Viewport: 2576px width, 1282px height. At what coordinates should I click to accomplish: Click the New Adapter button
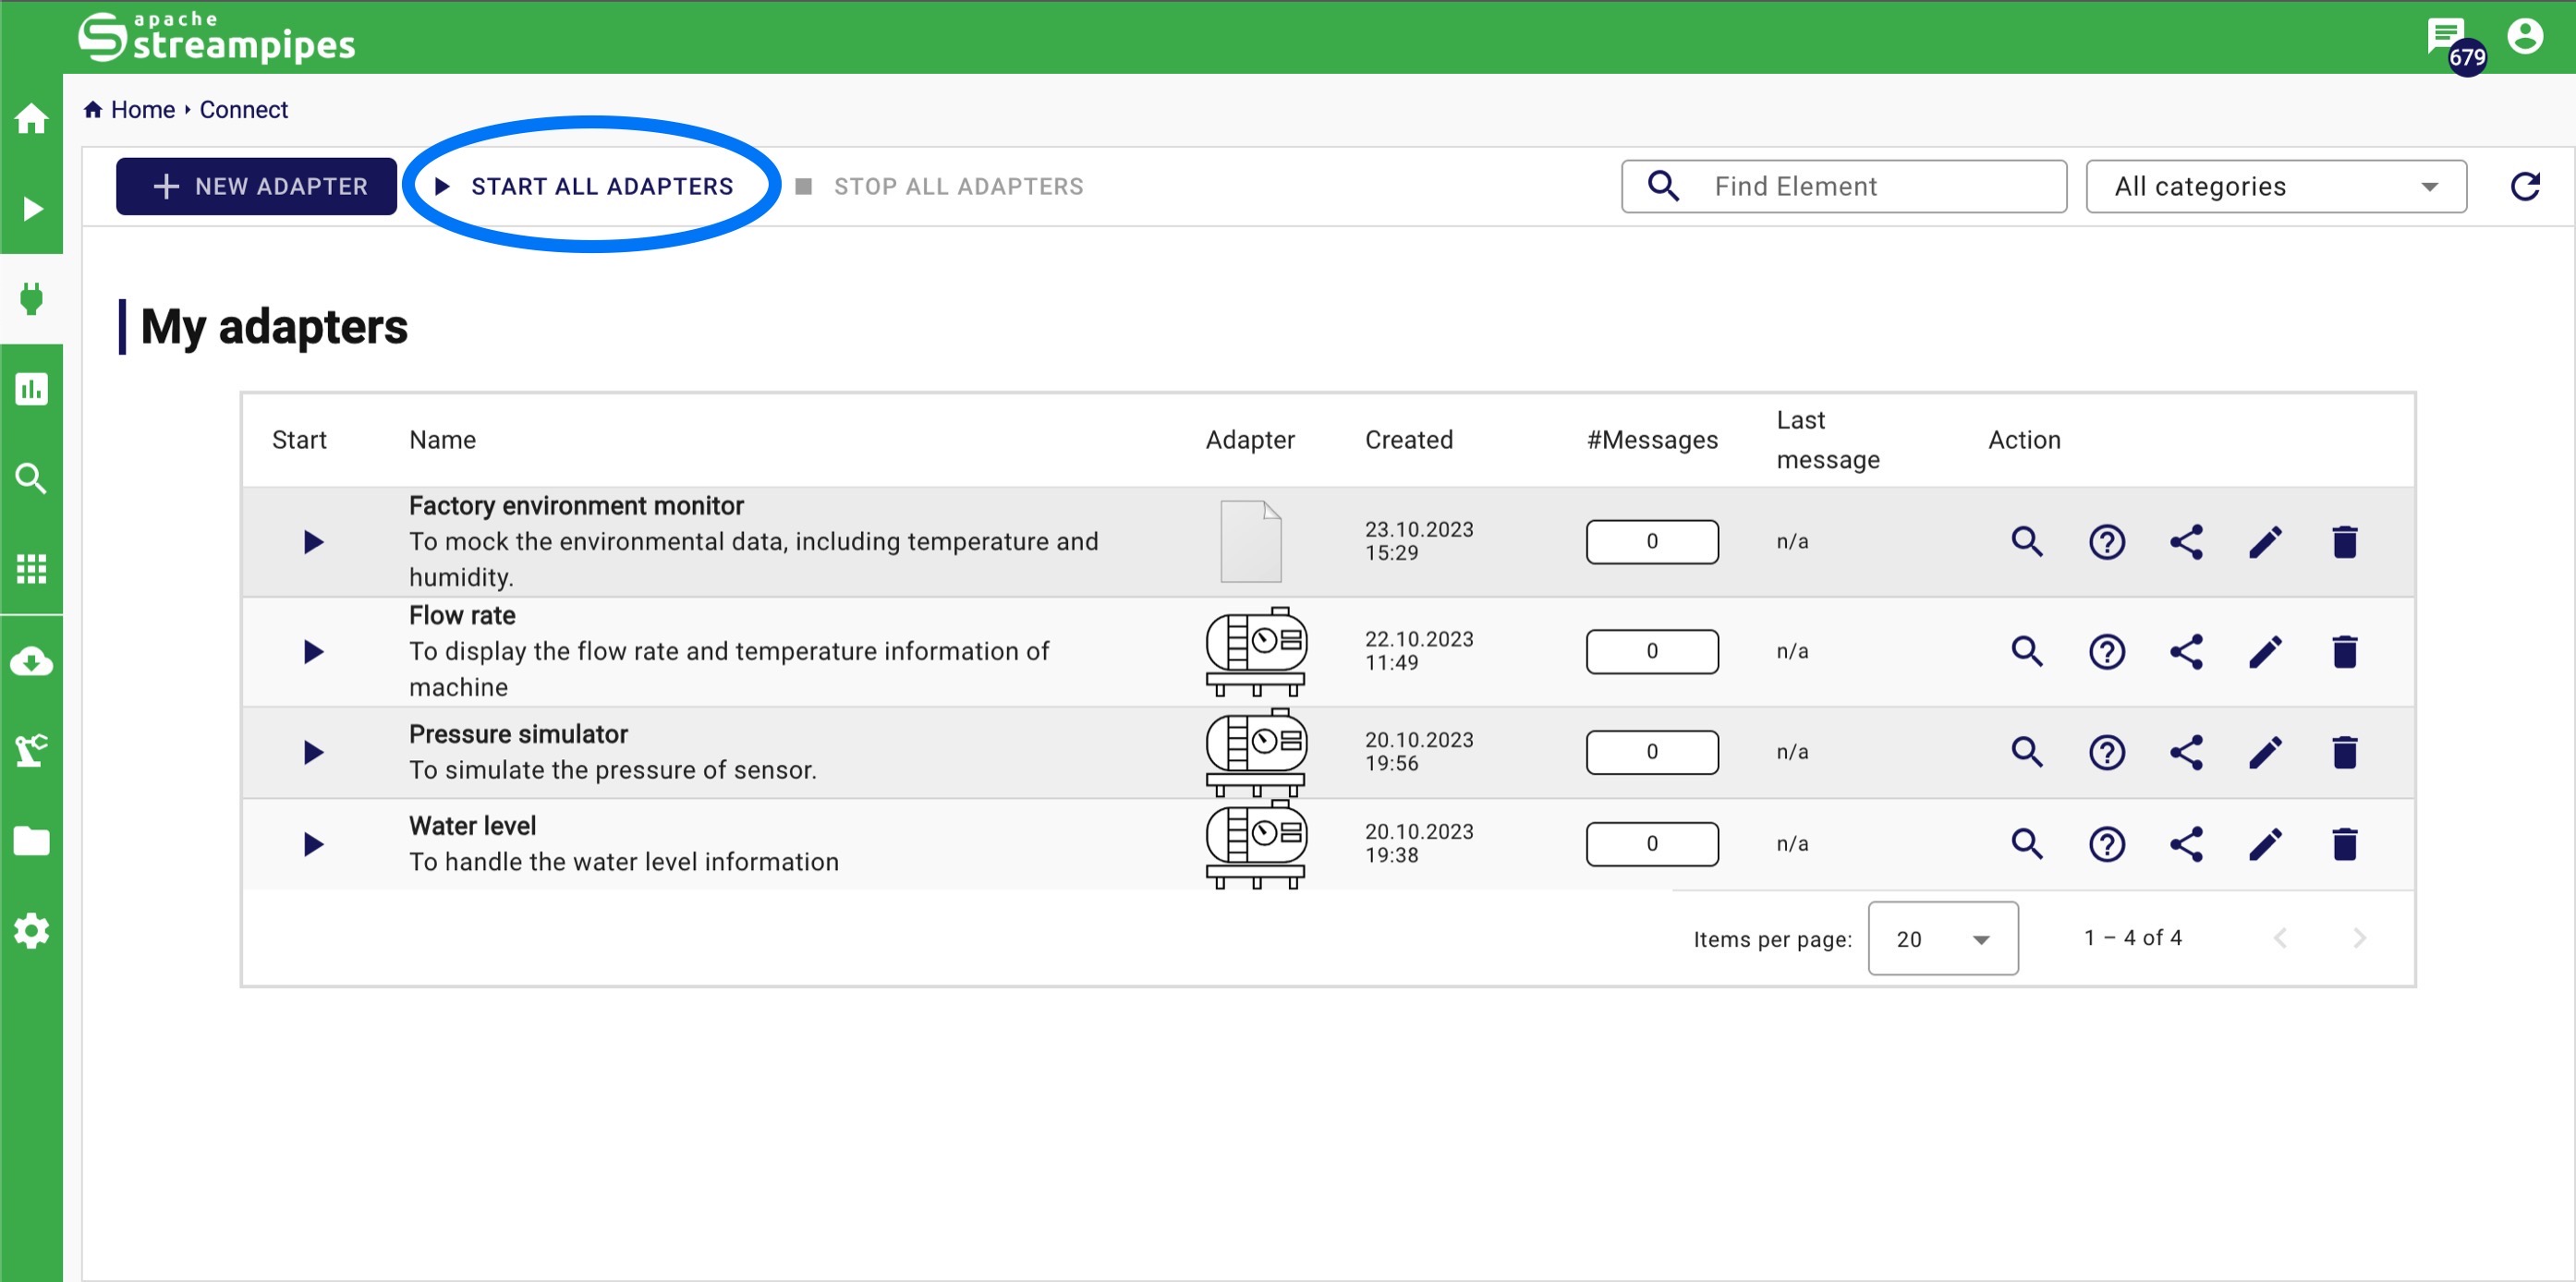257,187
